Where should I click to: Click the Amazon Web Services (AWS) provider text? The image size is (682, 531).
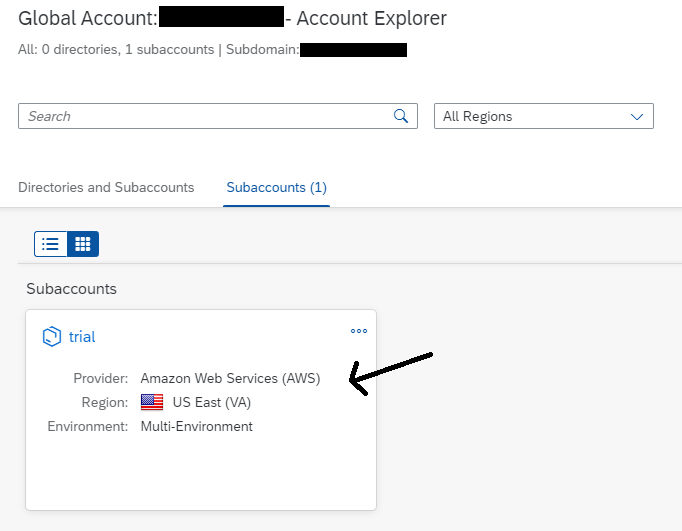point(231,378)
